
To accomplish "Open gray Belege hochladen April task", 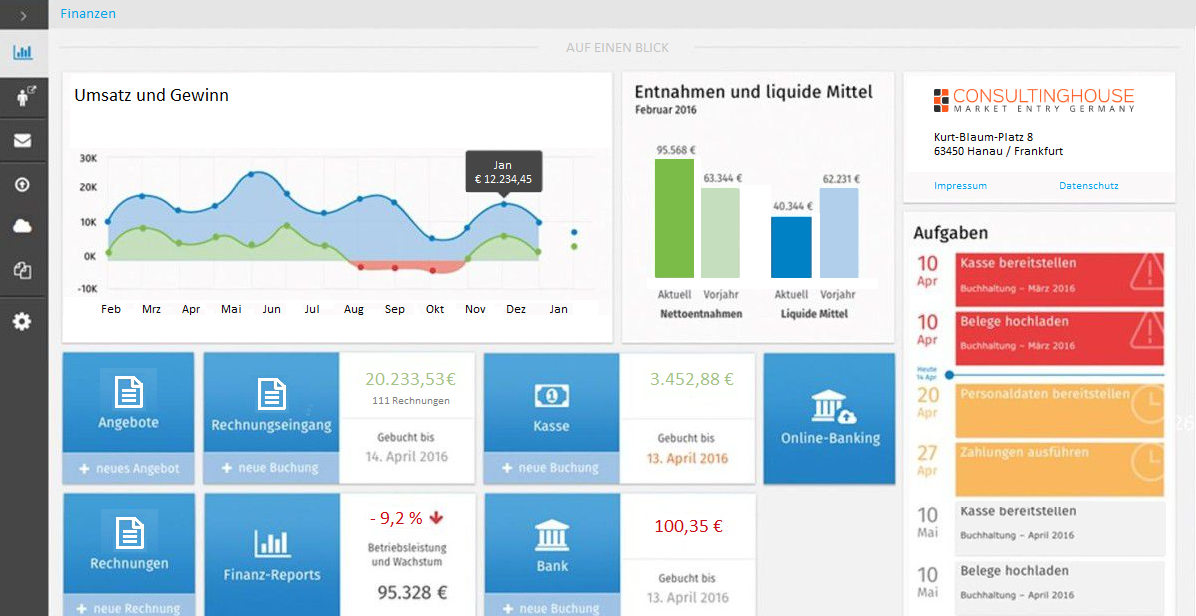I will coord(1059,588).
